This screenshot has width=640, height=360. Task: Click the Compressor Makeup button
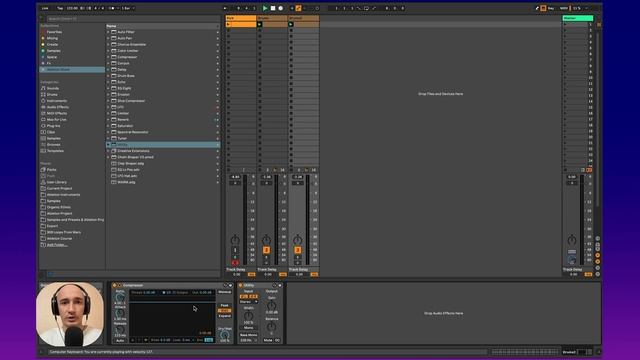coord(224,292)
